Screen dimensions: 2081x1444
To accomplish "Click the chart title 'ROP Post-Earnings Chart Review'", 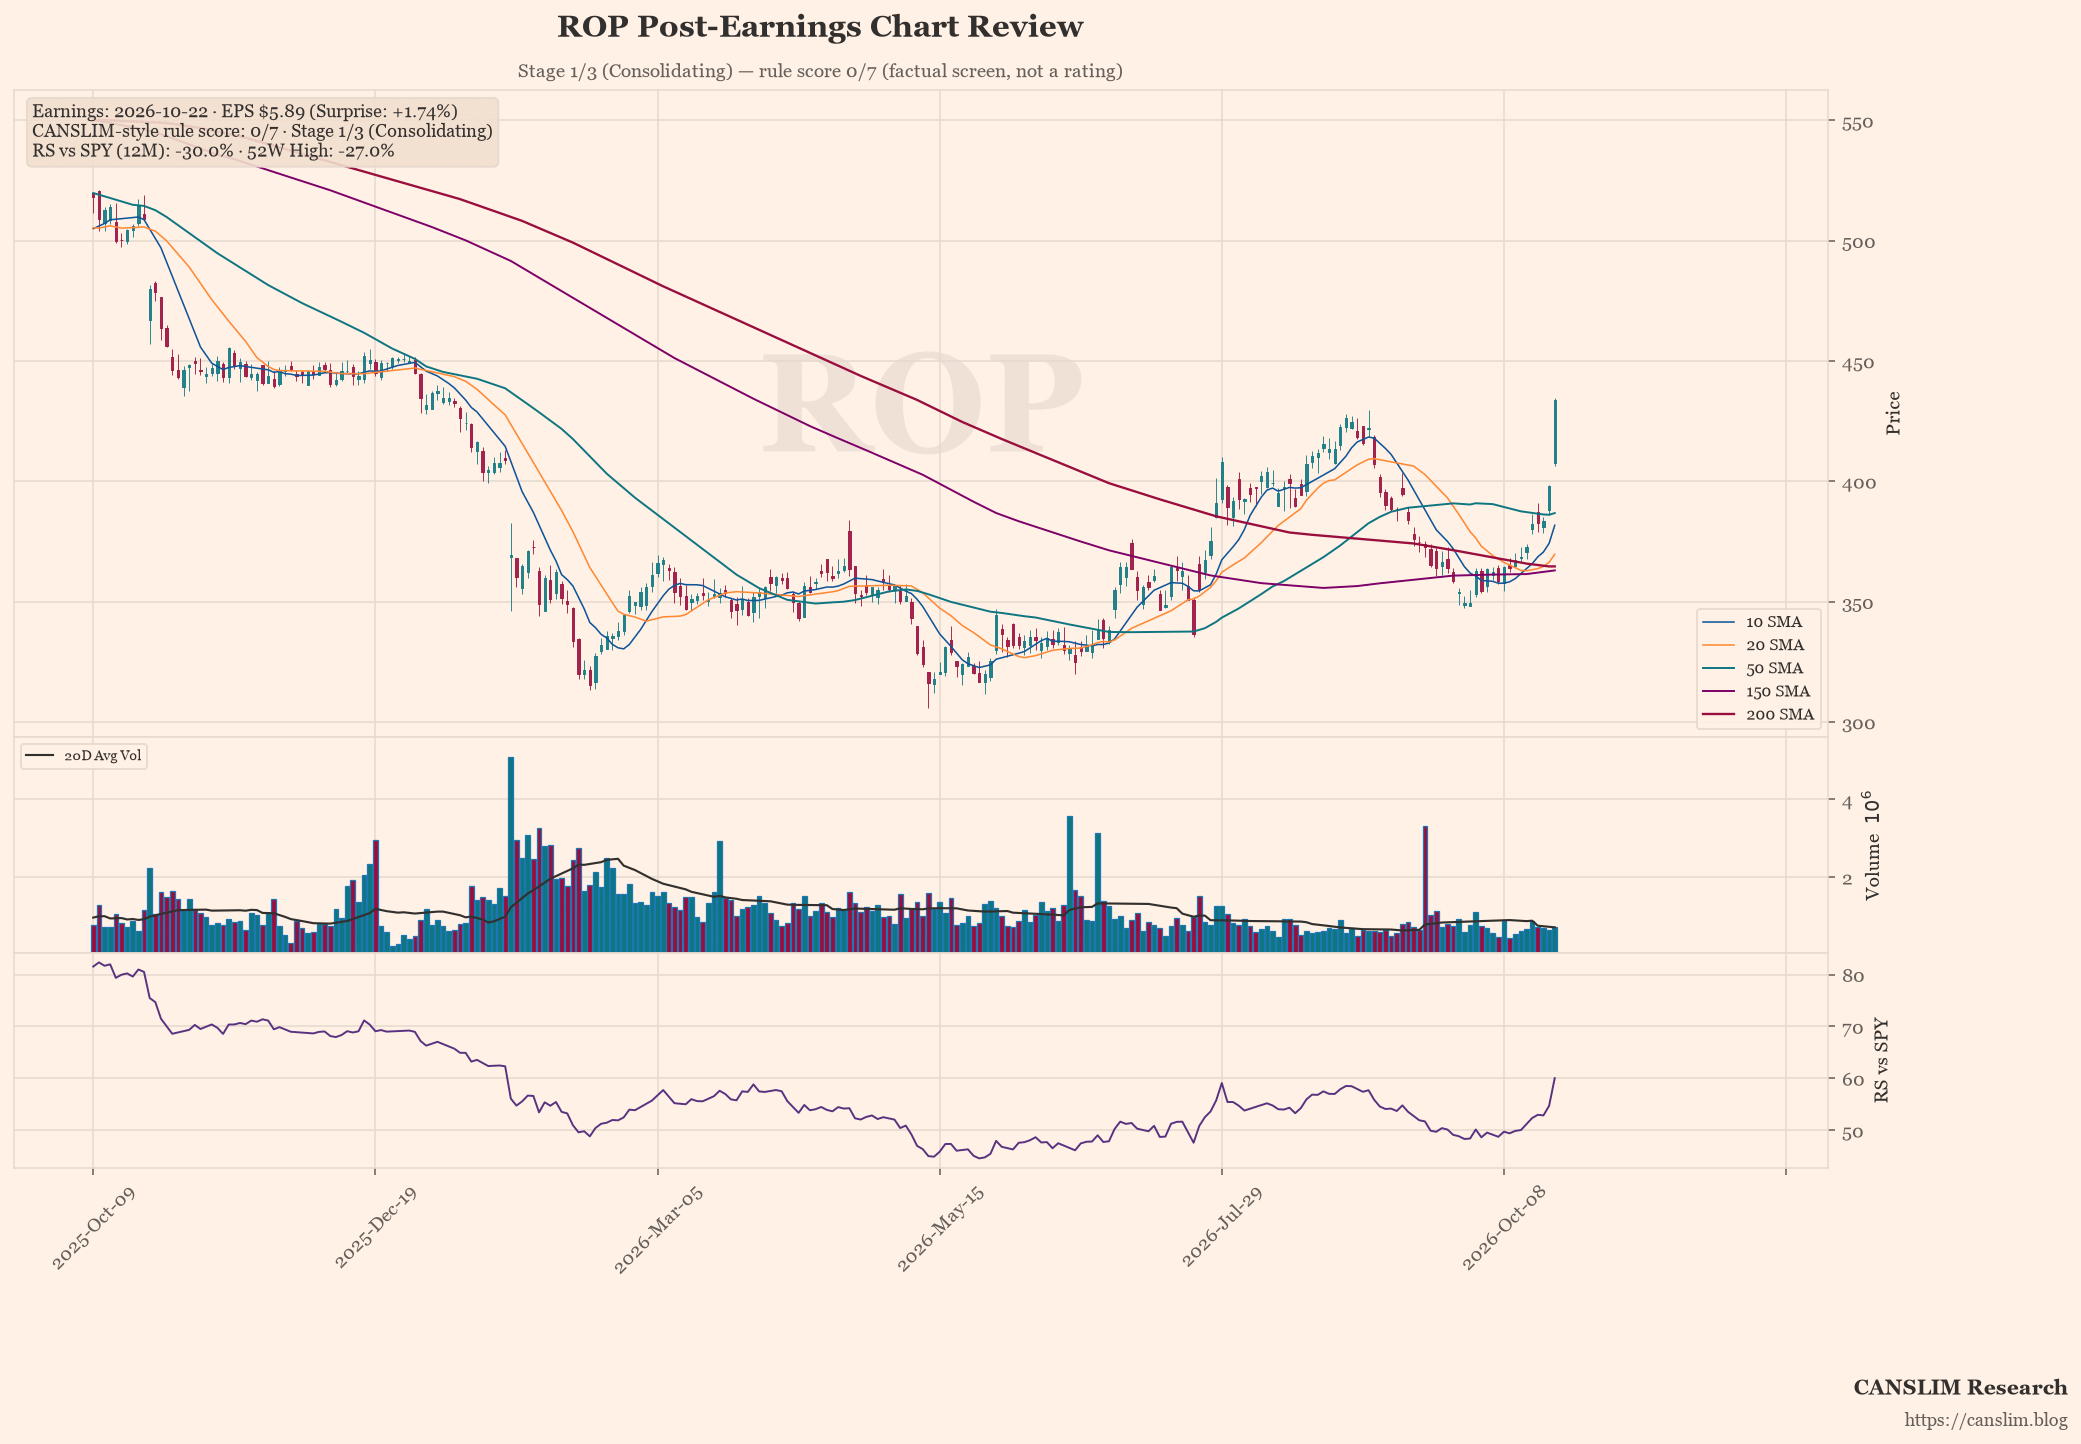I will click(x=820, y=27).
